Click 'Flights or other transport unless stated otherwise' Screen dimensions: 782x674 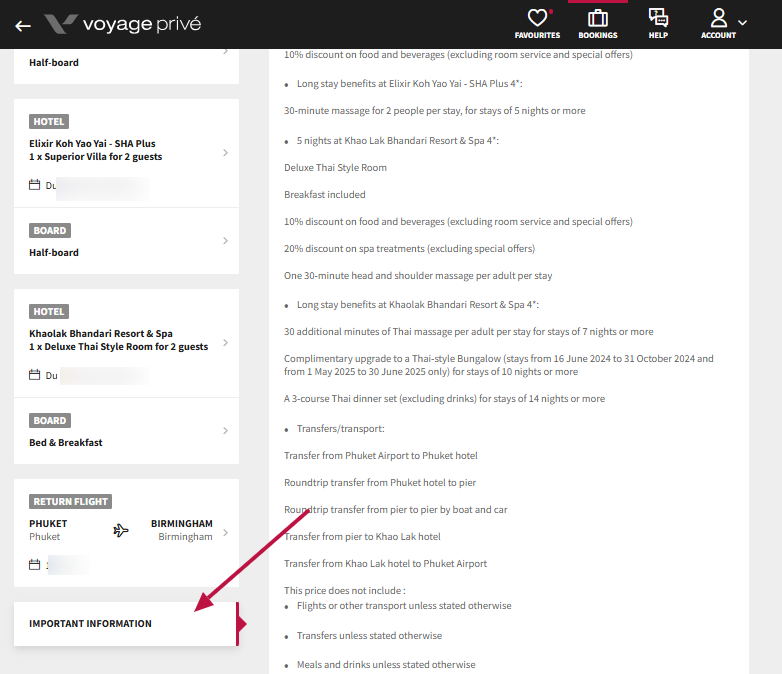(404, 606)
